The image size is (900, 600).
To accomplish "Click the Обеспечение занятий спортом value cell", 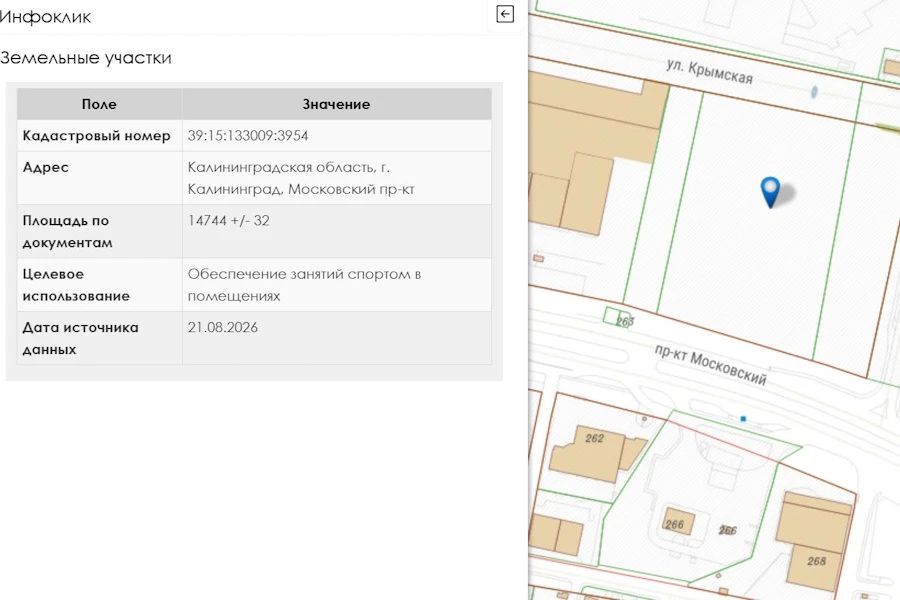I will click(x=337, y=285).
